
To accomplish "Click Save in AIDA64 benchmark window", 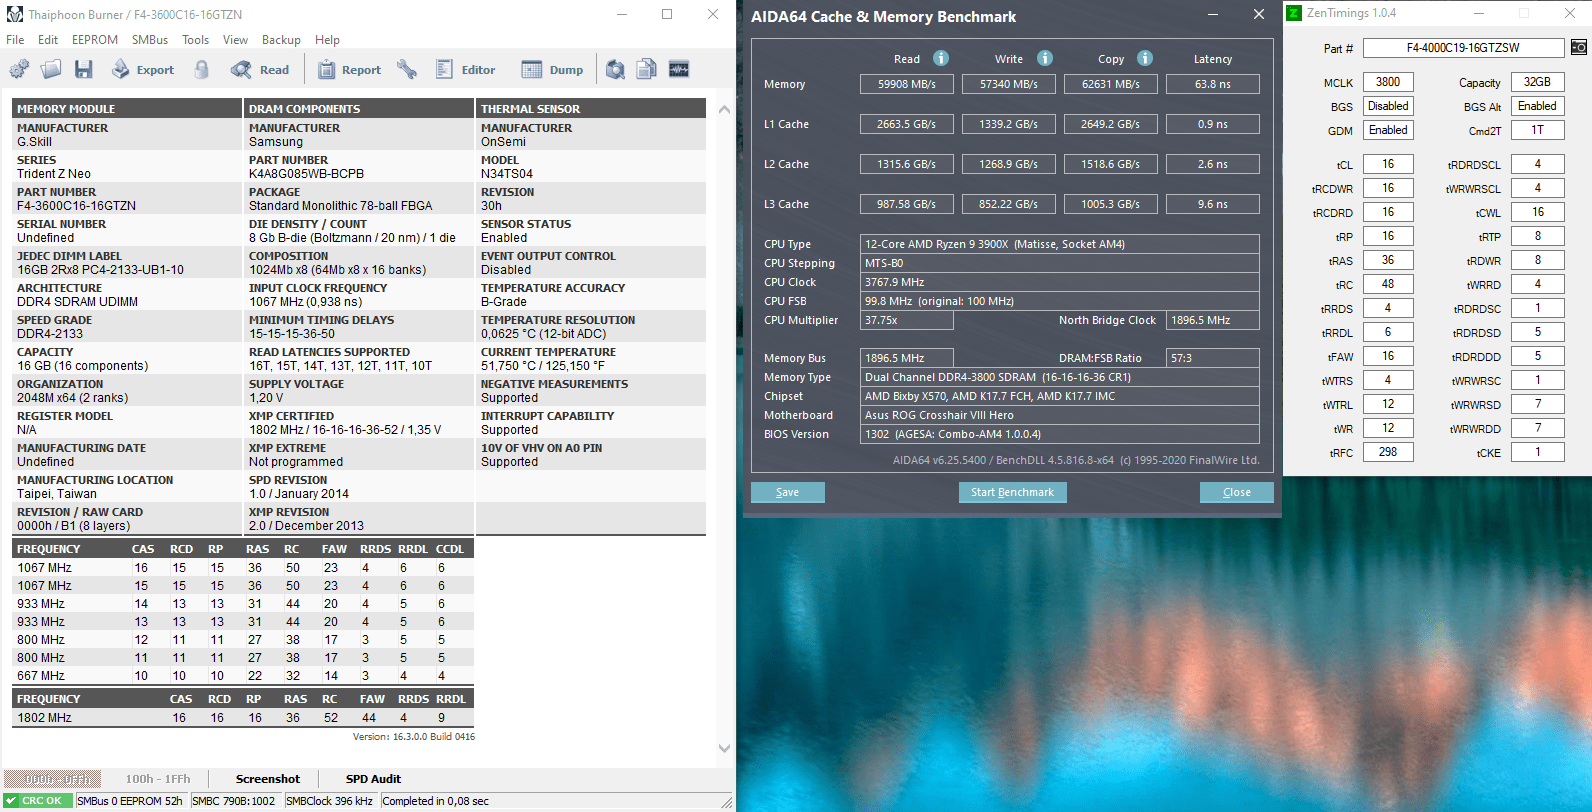I will point(788,492).
